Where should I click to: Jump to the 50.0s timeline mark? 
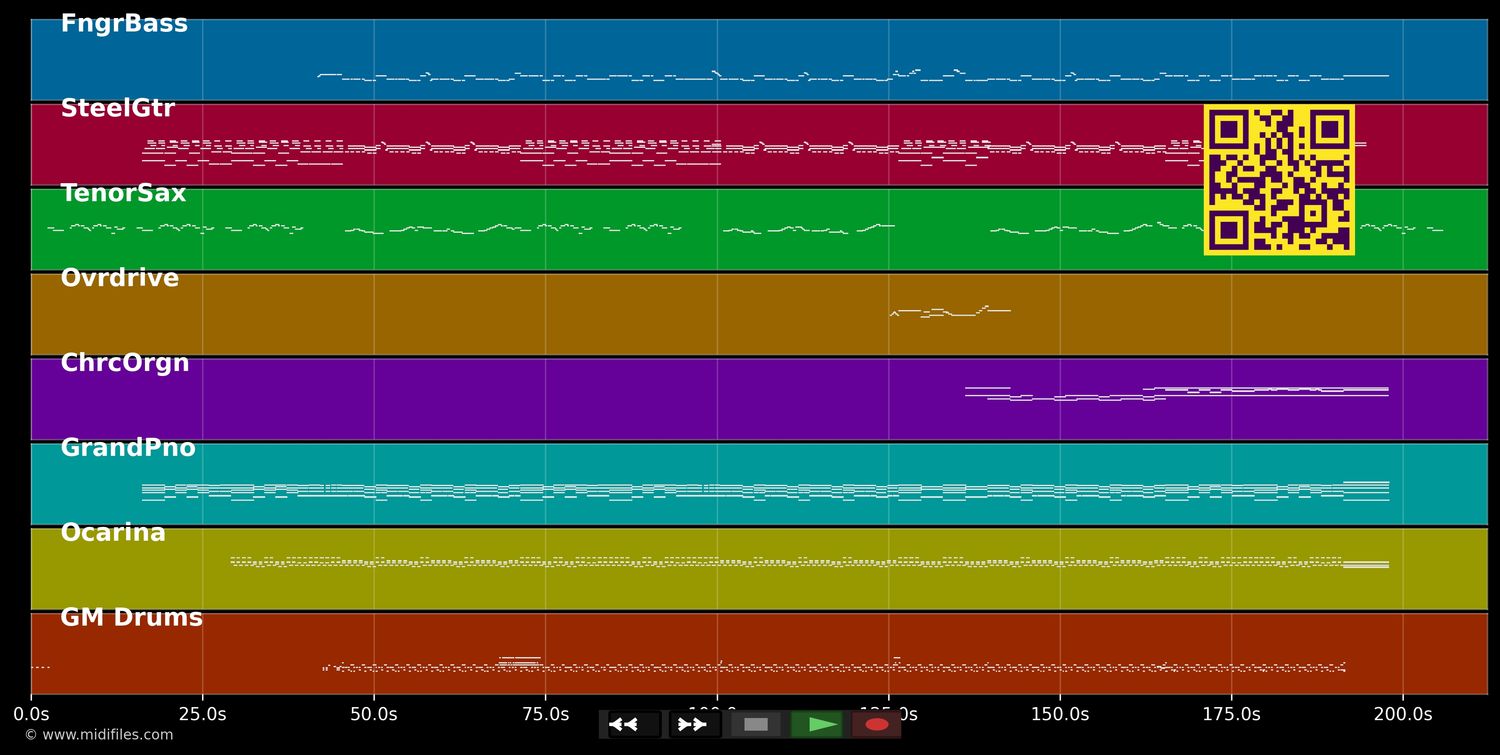coord(374,714)
